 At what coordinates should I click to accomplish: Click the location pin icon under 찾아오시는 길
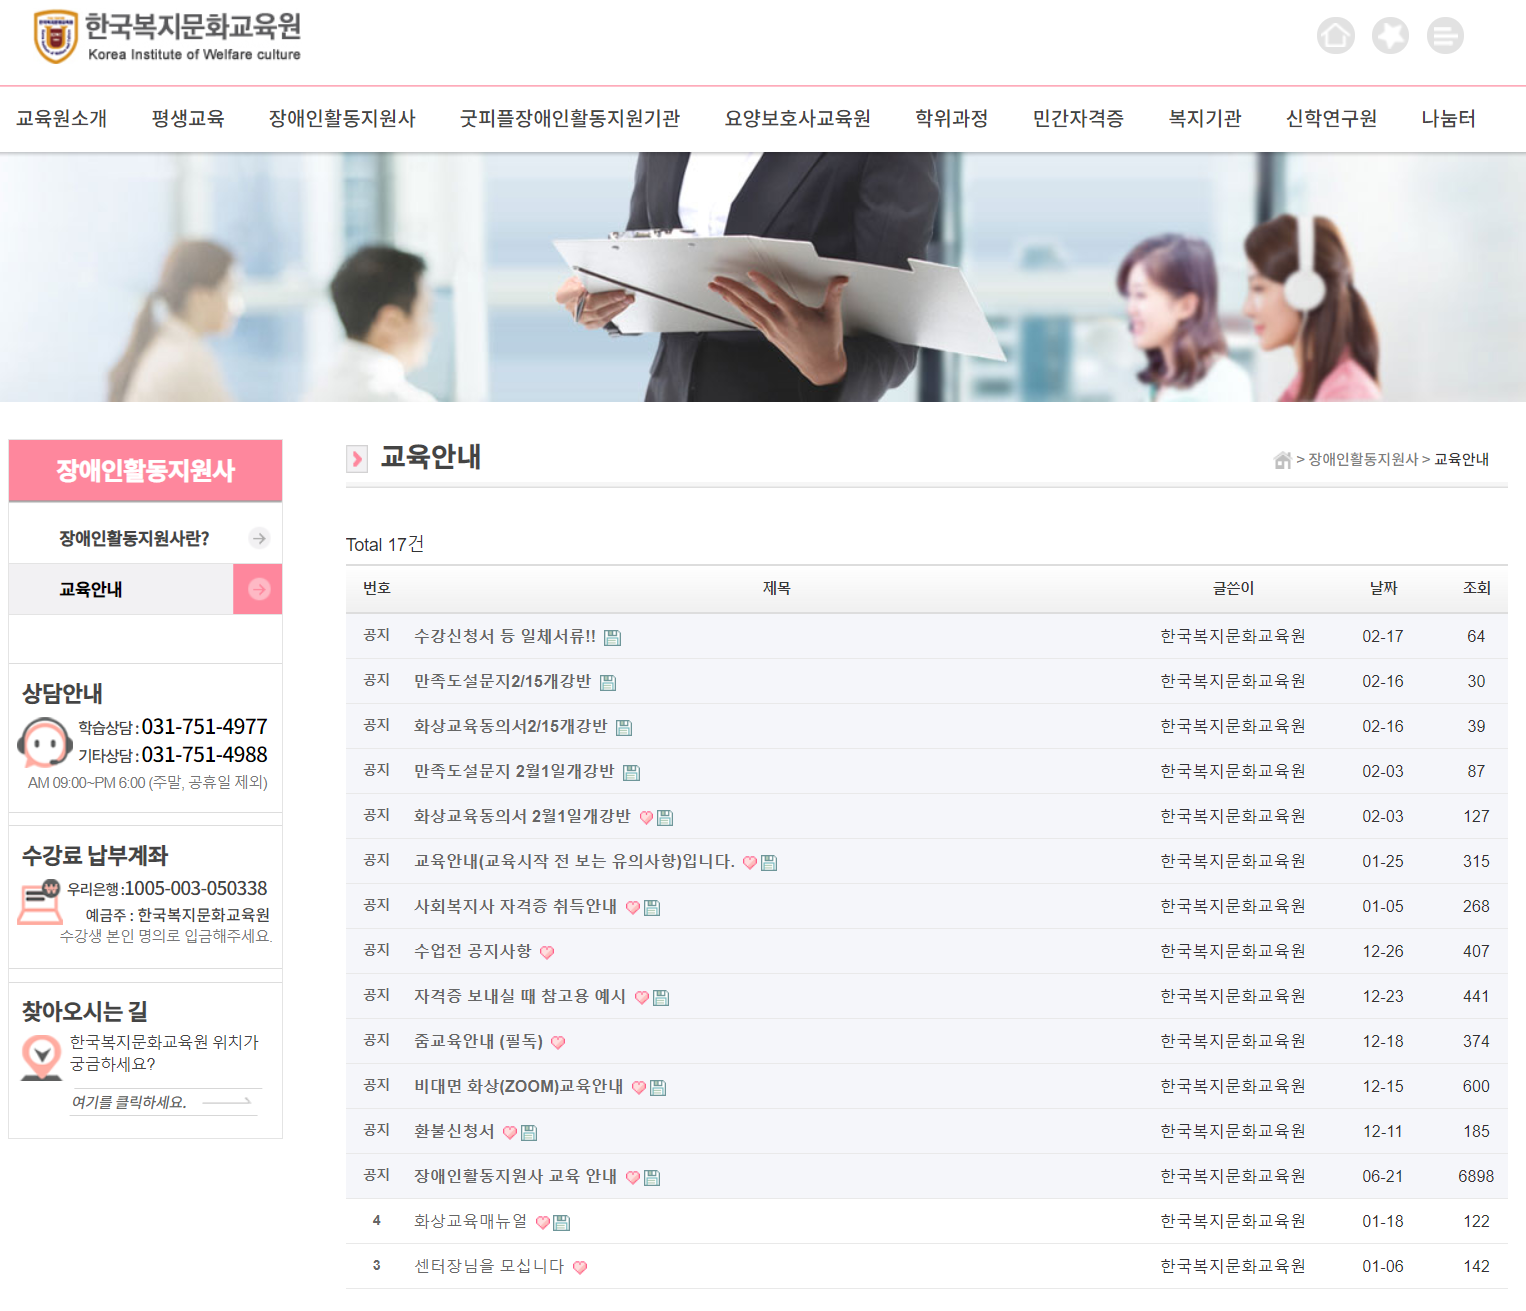tap(42, 1057)
